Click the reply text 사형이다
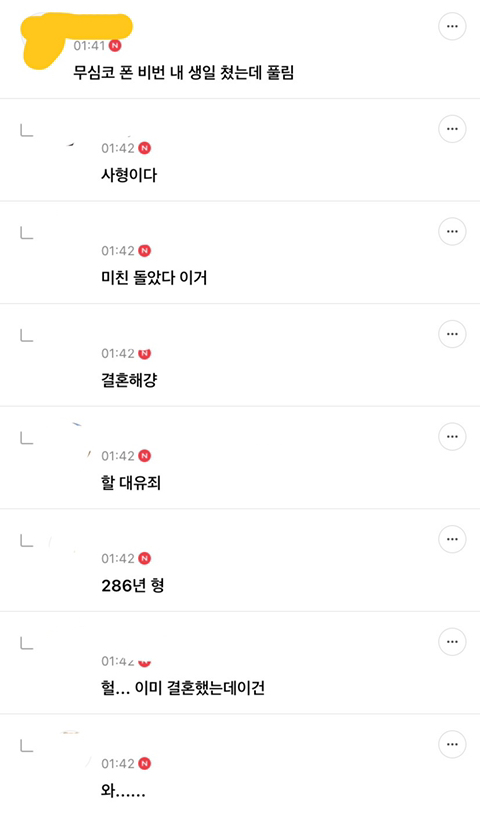The width and height of the screenshot is (480, 816). click(x=129, y=175)
